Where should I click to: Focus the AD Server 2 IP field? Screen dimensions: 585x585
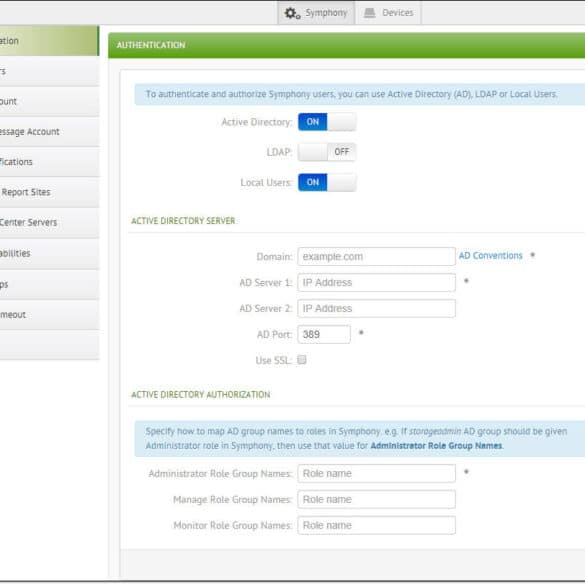[376, 309]
